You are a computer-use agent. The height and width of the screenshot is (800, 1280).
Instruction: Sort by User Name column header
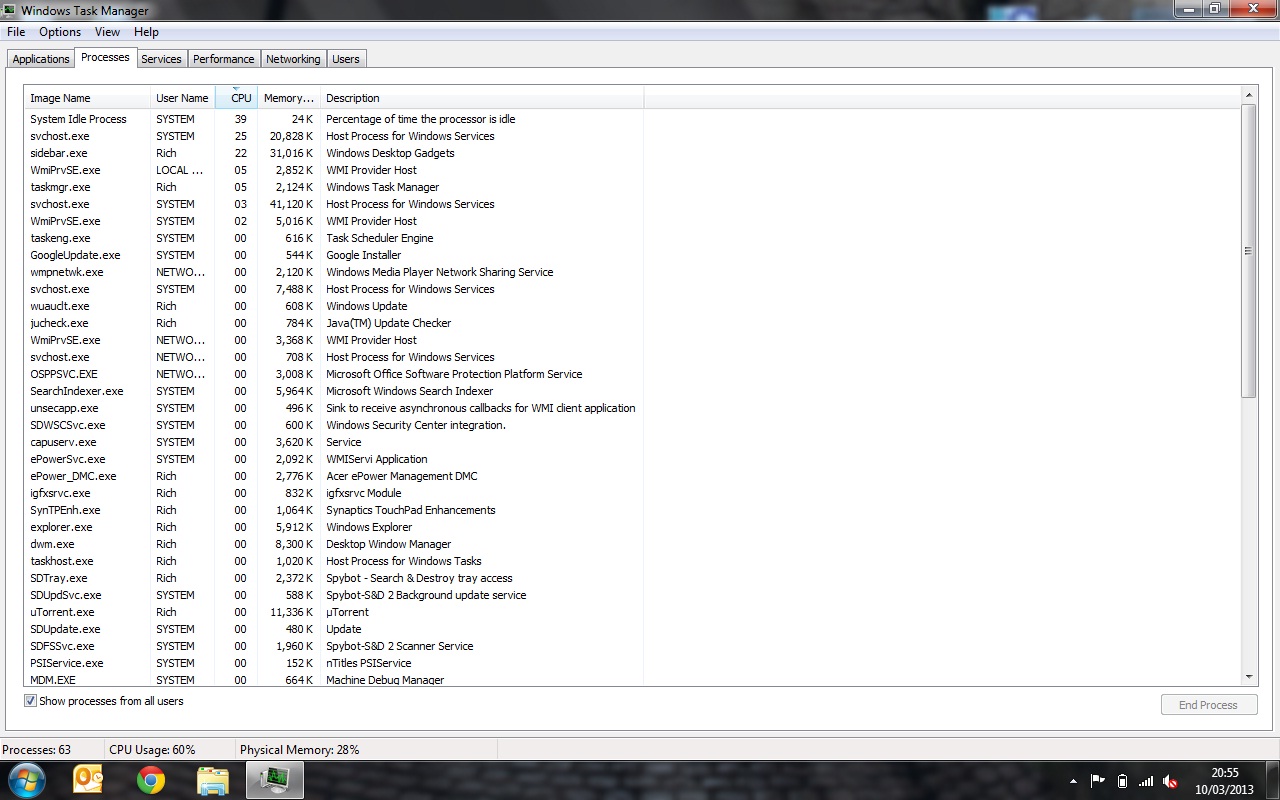click(x=182, y=98)
